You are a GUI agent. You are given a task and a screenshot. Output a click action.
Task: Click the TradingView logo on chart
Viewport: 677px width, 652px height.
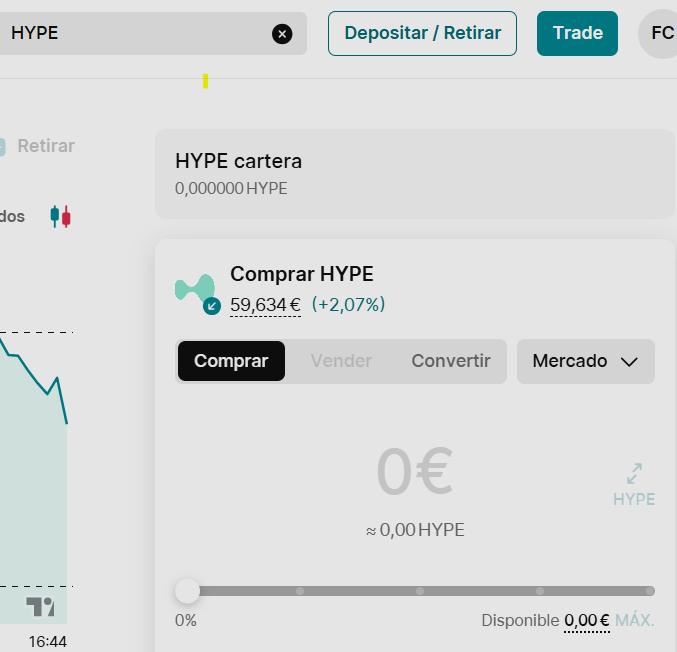coord(40,606)
